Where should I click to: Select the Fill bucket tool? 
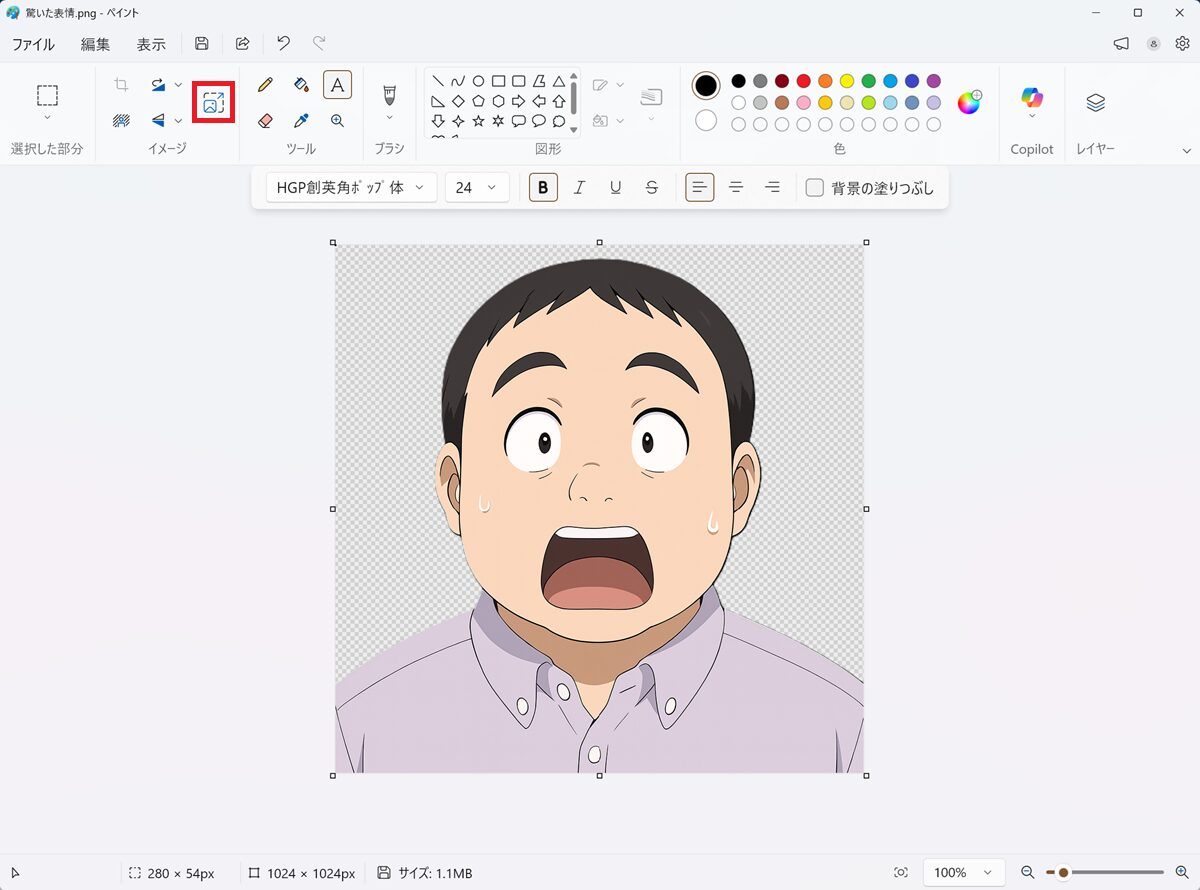tap(301, 85)
